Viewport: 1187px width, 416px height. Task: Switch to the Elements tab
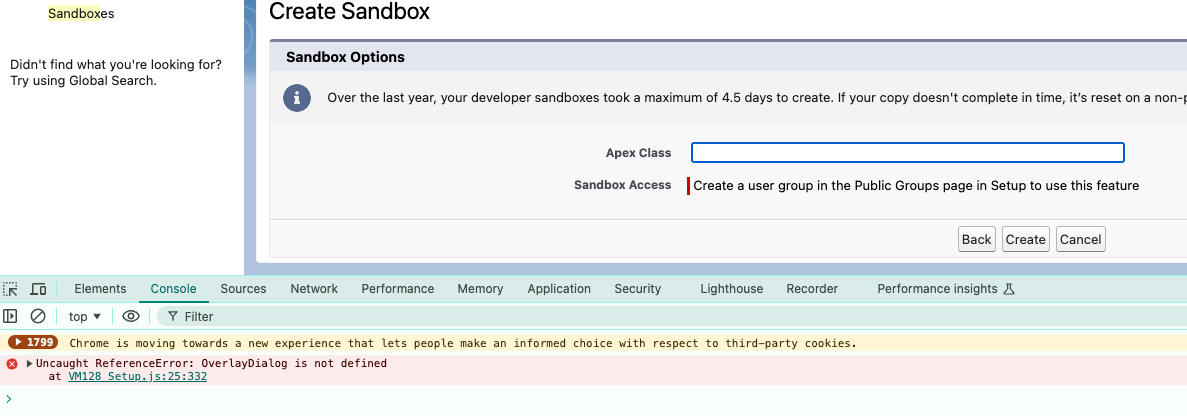[100, 289]
